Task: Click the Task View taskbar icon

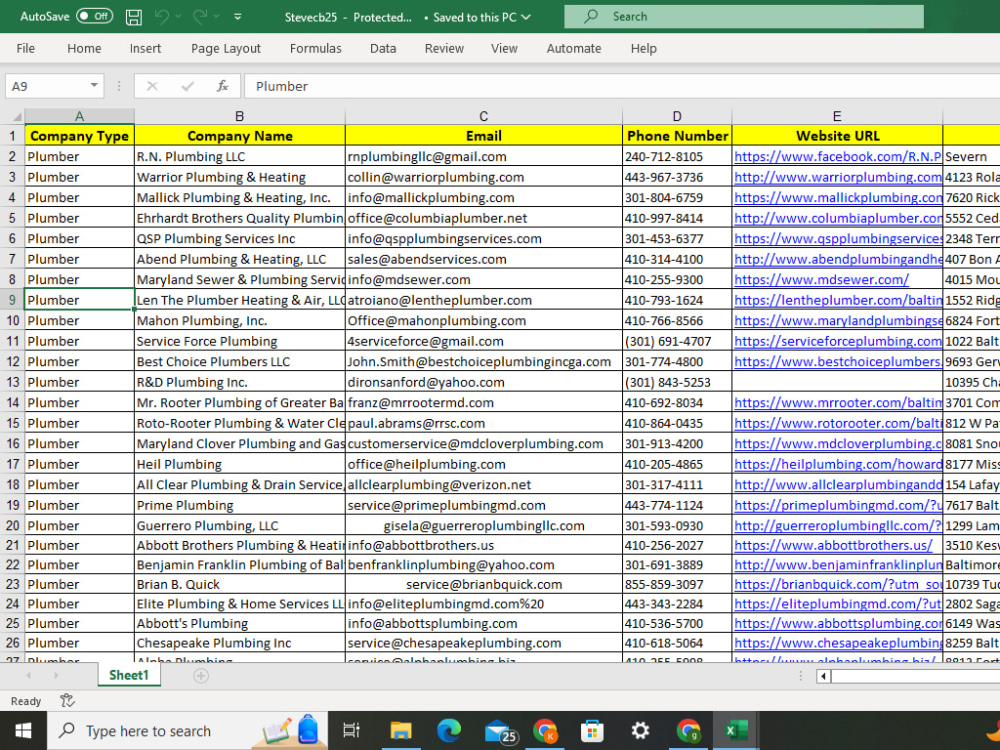Action: [x=351, y=731]
